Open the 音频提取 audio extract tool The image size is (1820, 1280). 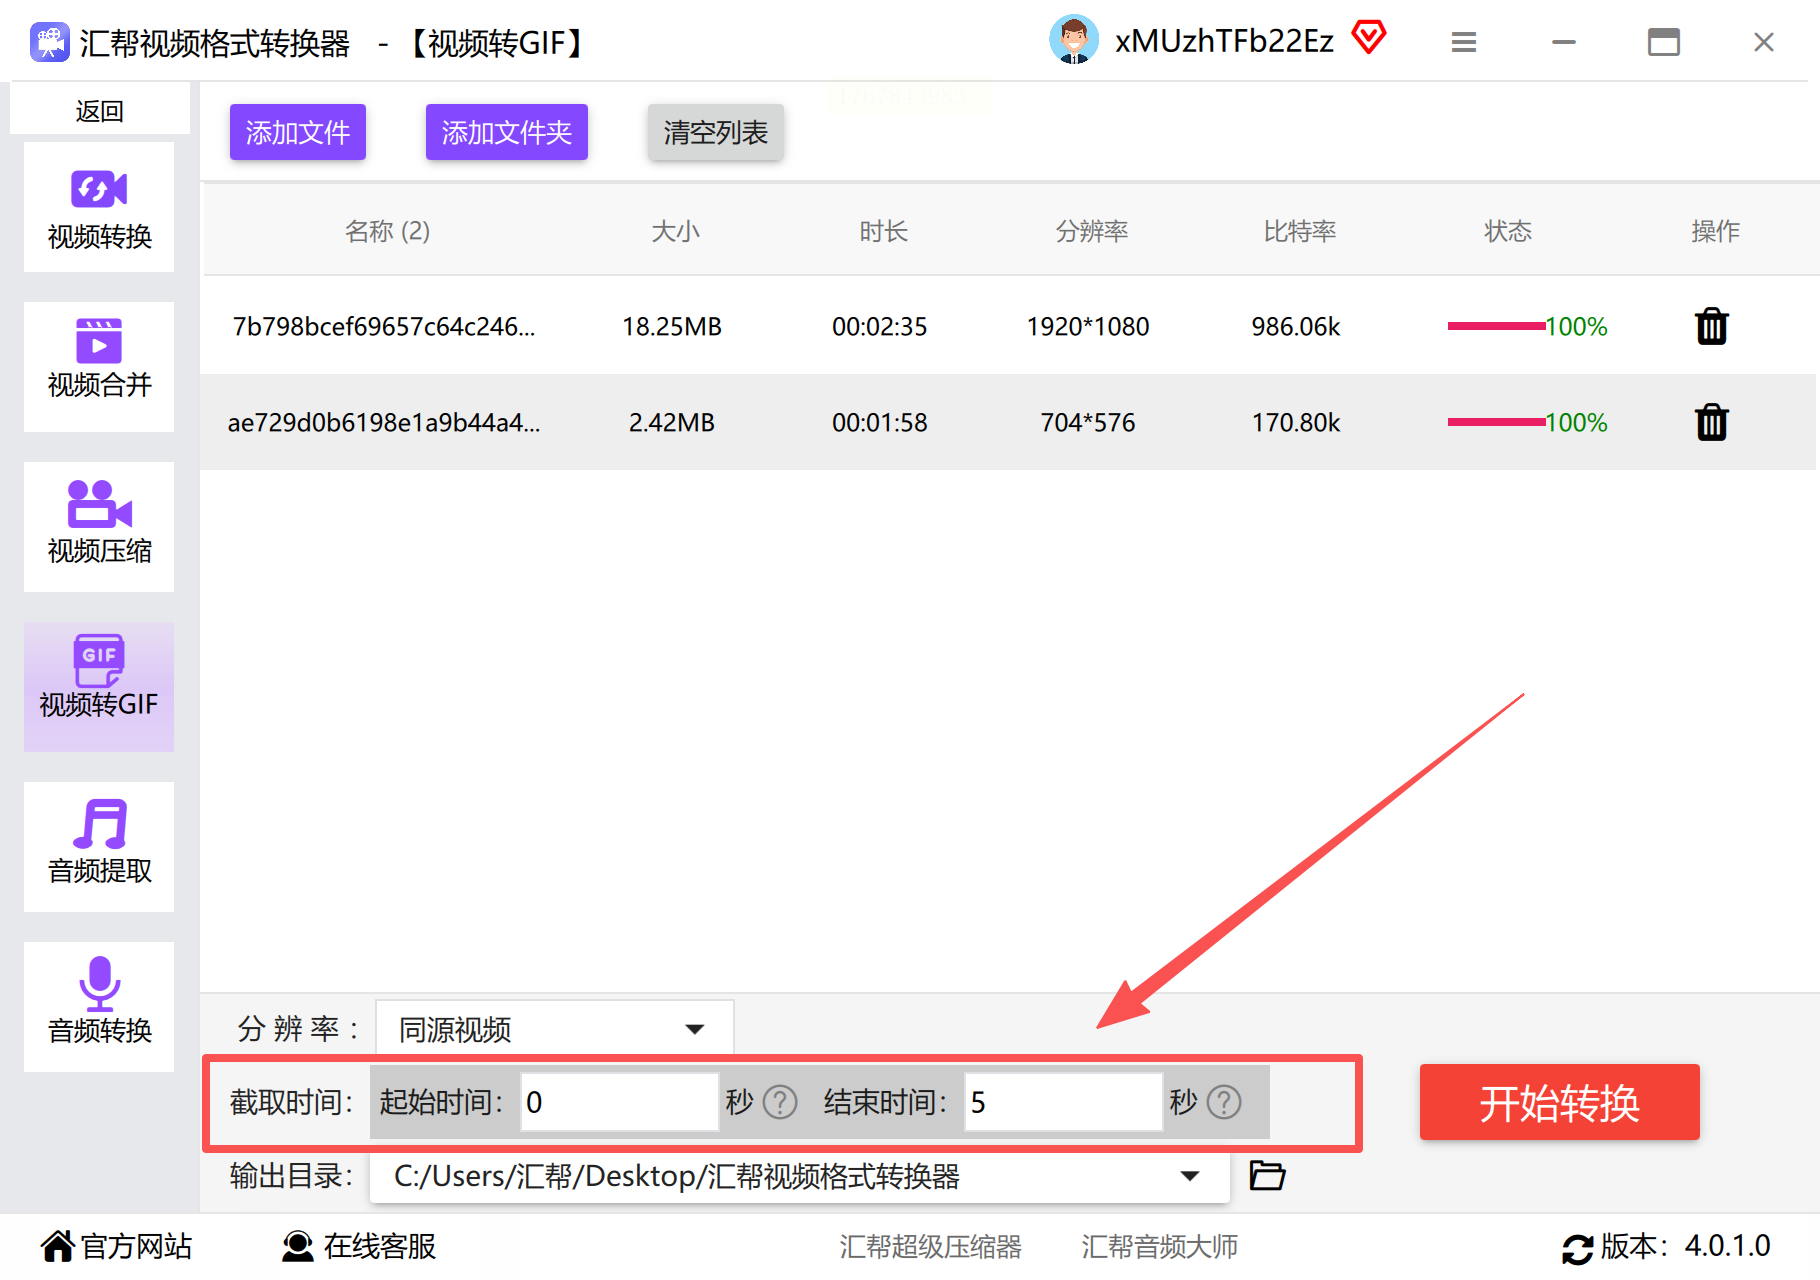point(99,847)
